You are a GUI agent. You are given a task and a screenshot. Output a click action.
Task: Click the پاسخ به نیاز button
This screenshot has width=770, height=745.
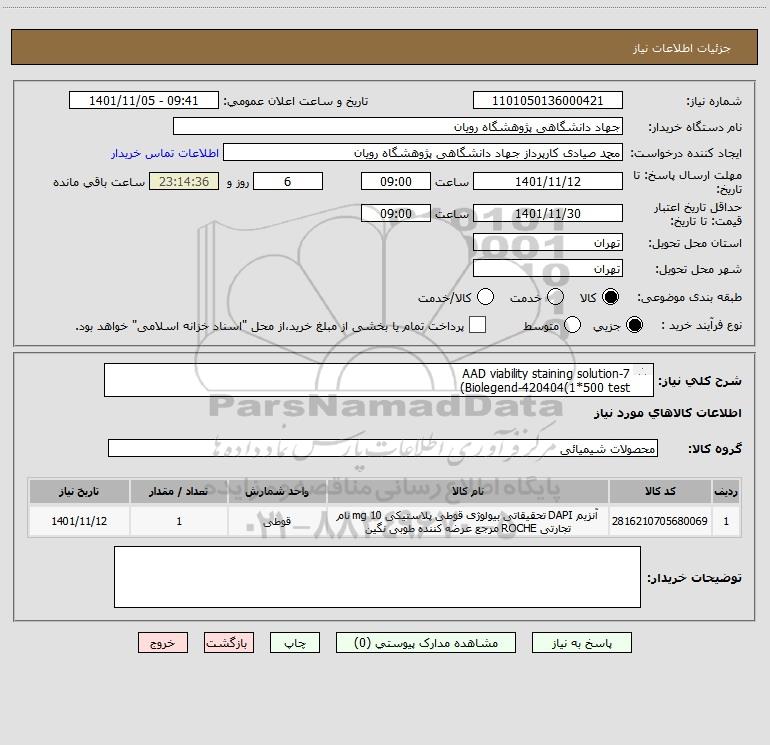tap(582, 643)
